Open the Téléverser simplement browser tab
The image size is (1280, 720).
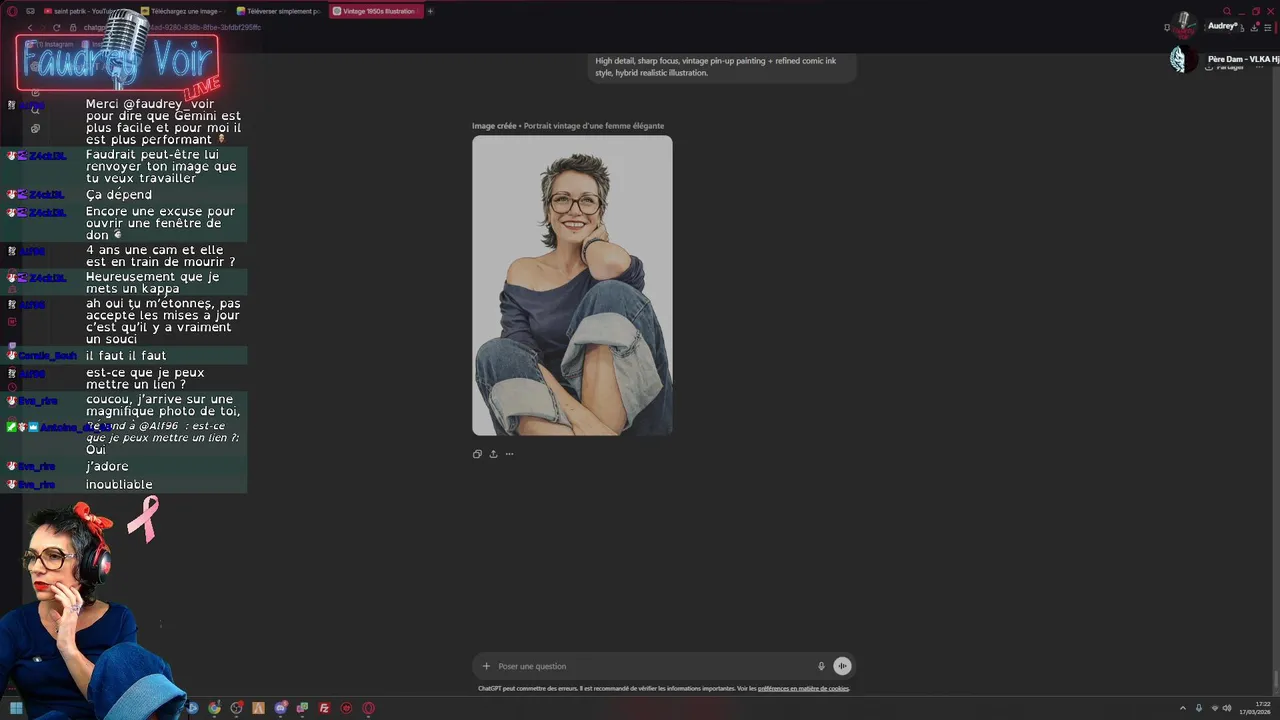click(x=278, y=11)
